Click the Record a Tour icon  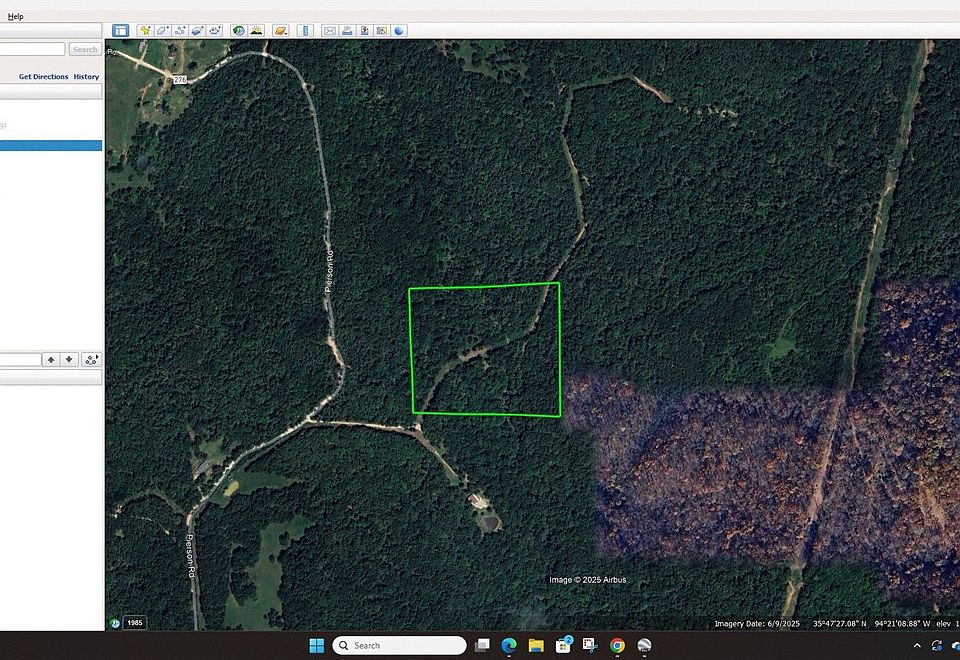(214, 31)
